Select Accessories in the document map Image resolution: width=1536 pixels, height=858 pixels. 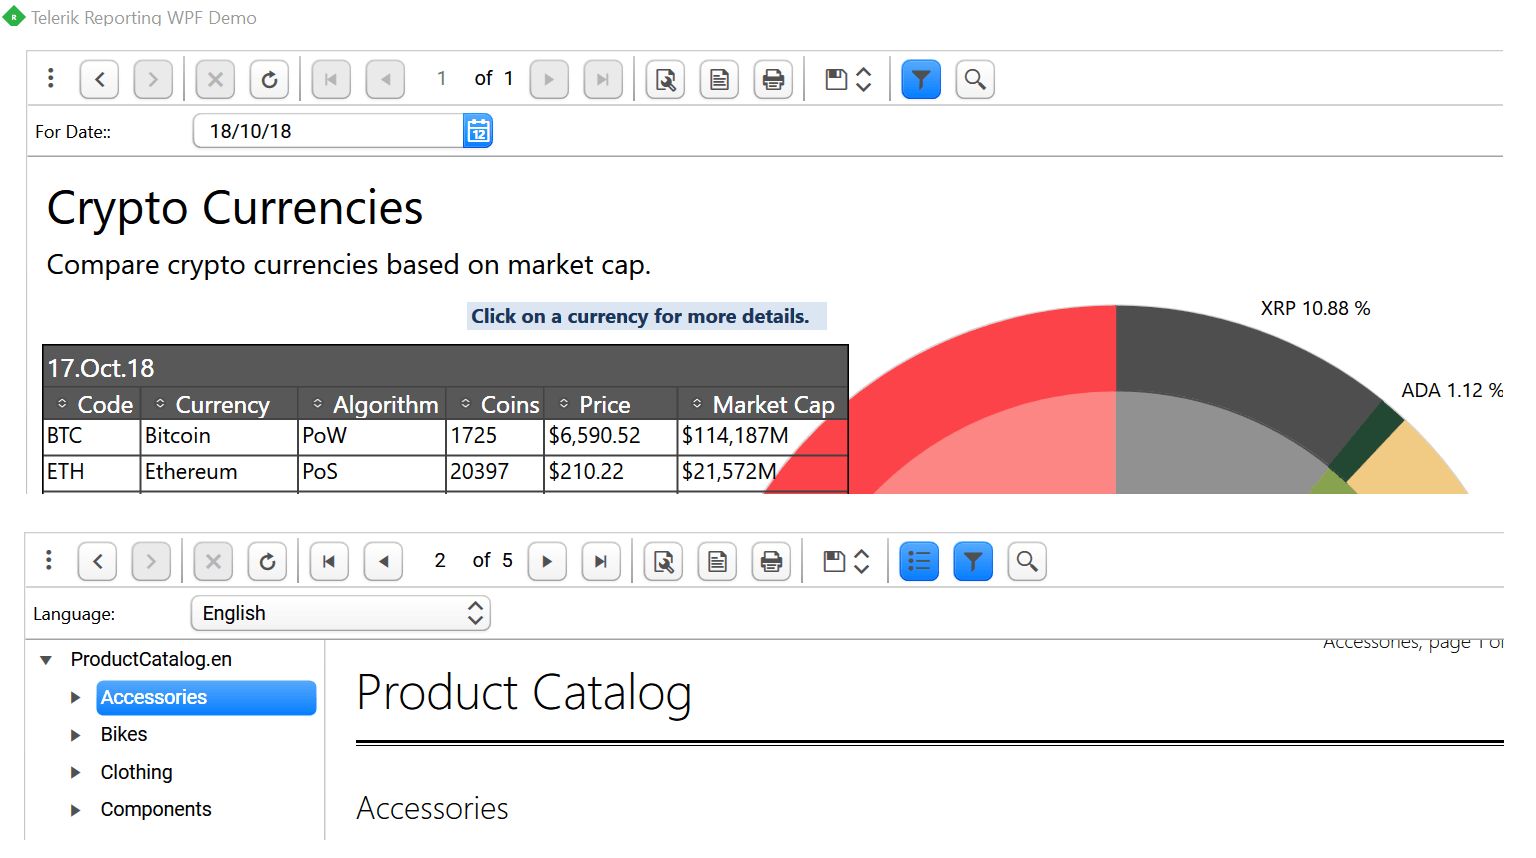[x=206, y=697]
